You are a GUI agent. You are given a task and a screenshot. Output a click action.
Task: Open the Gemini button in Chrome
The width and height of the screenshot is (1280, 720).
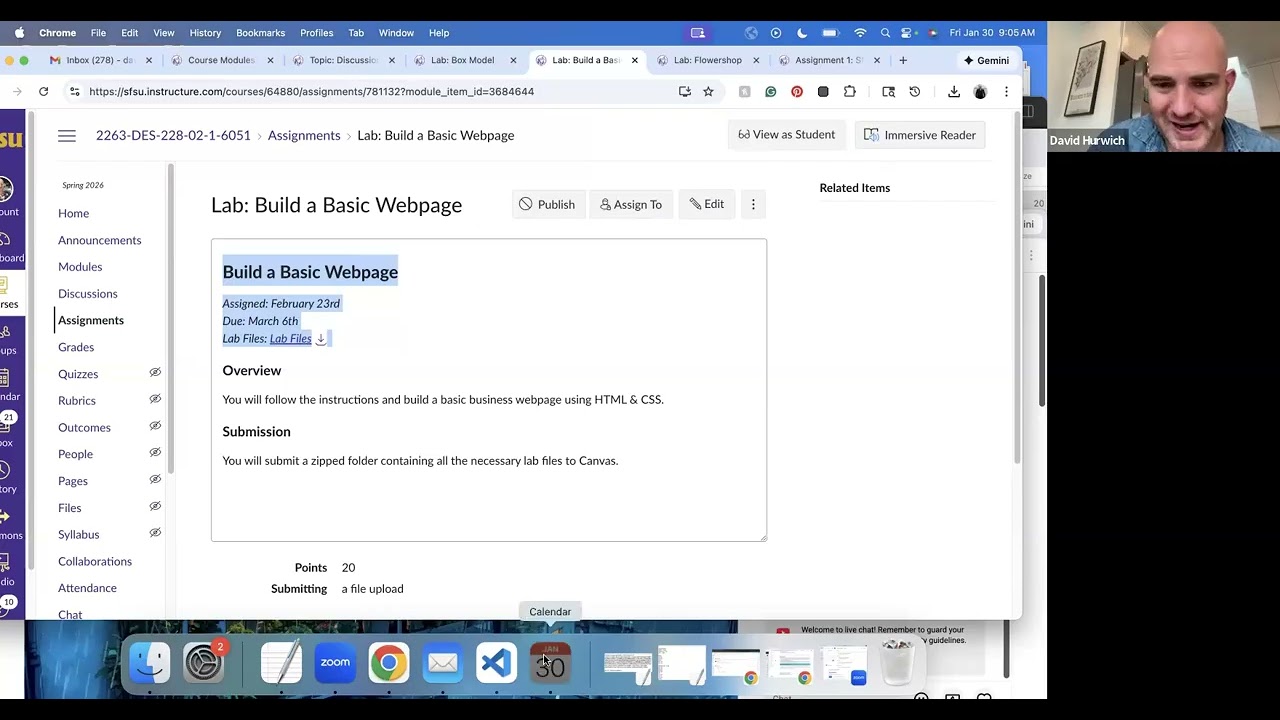986,60
